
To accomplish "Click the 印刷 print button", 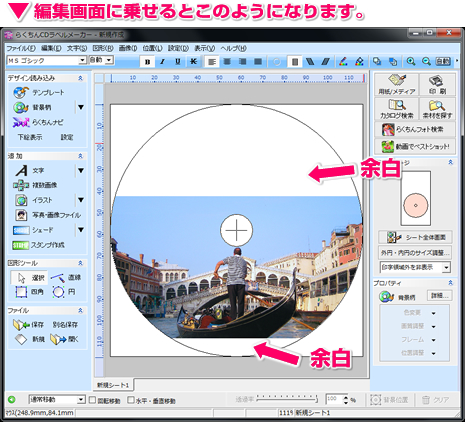I will [x=437, y=85].
